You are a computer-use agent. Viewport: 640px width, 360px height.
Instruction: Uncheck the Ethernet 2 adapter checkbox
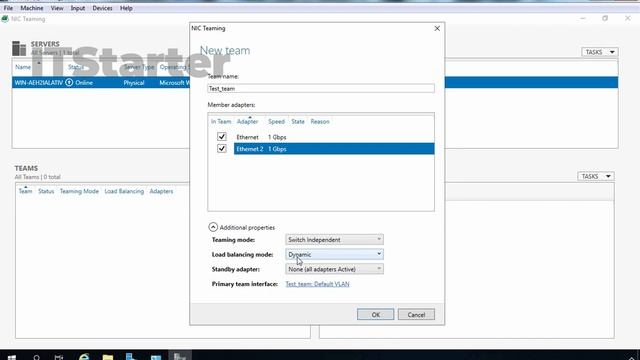pyautogui.click(x=222, y=149)
